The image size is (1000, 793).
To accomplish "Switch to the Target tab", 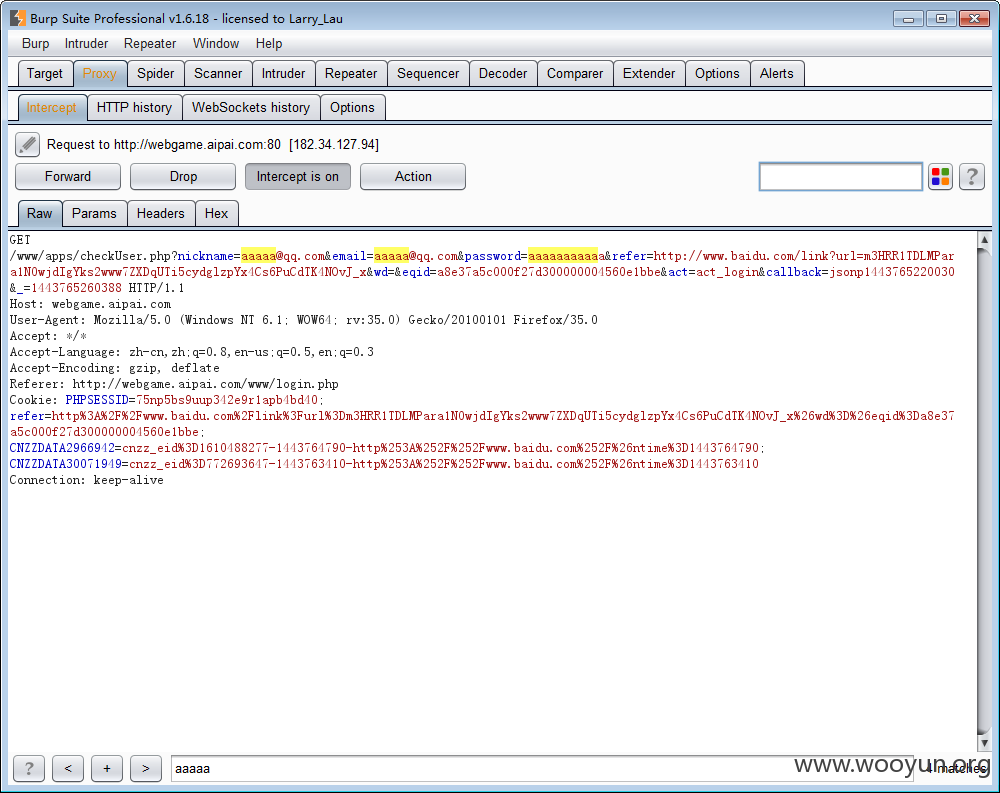I will tap(45, 73).
